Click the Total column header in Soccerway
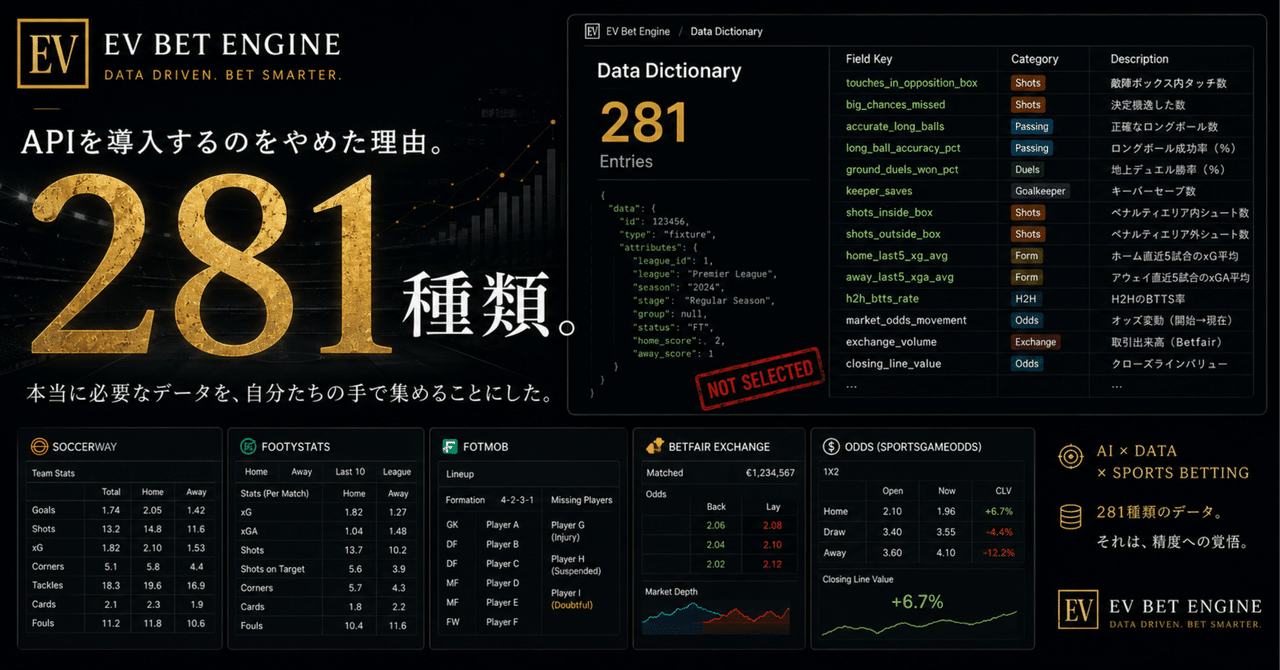Screen dimensions: 1280x670 point(111,492)
